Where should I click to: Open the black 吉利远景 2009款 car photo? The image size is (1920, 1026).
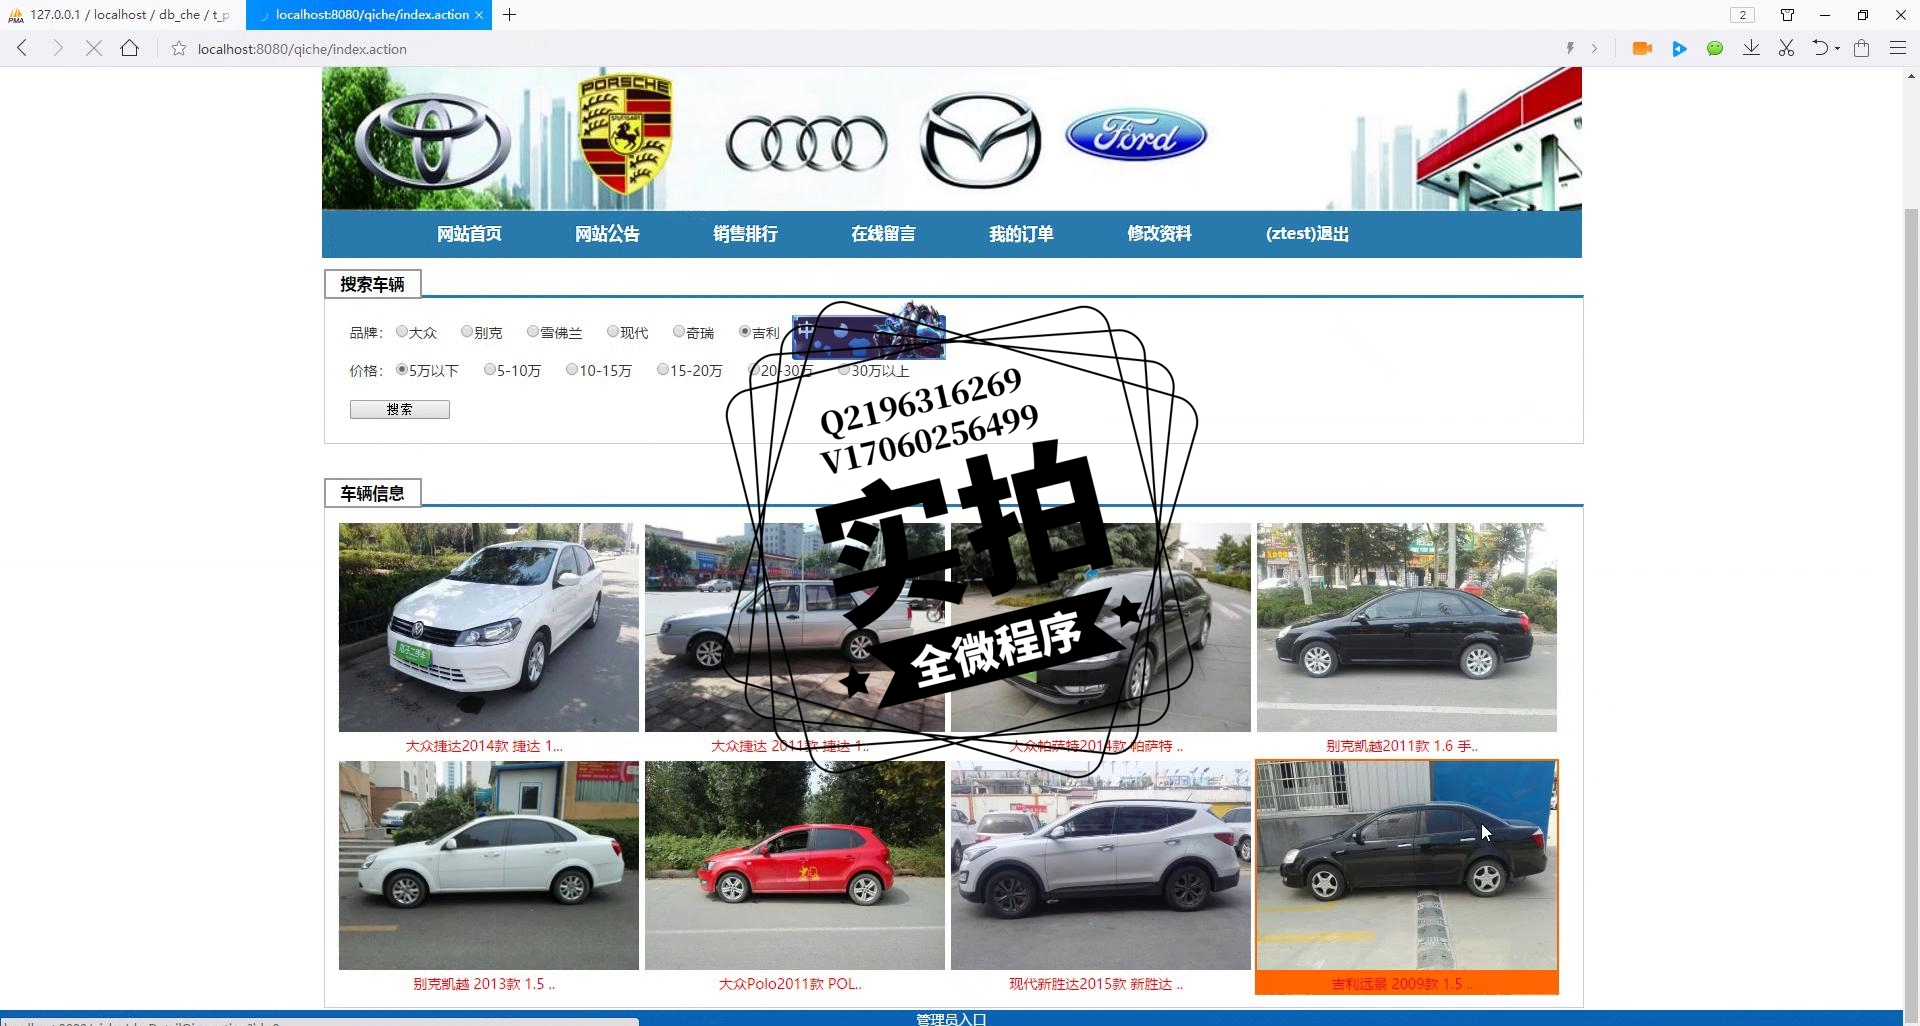click(x=1407, y=865)
